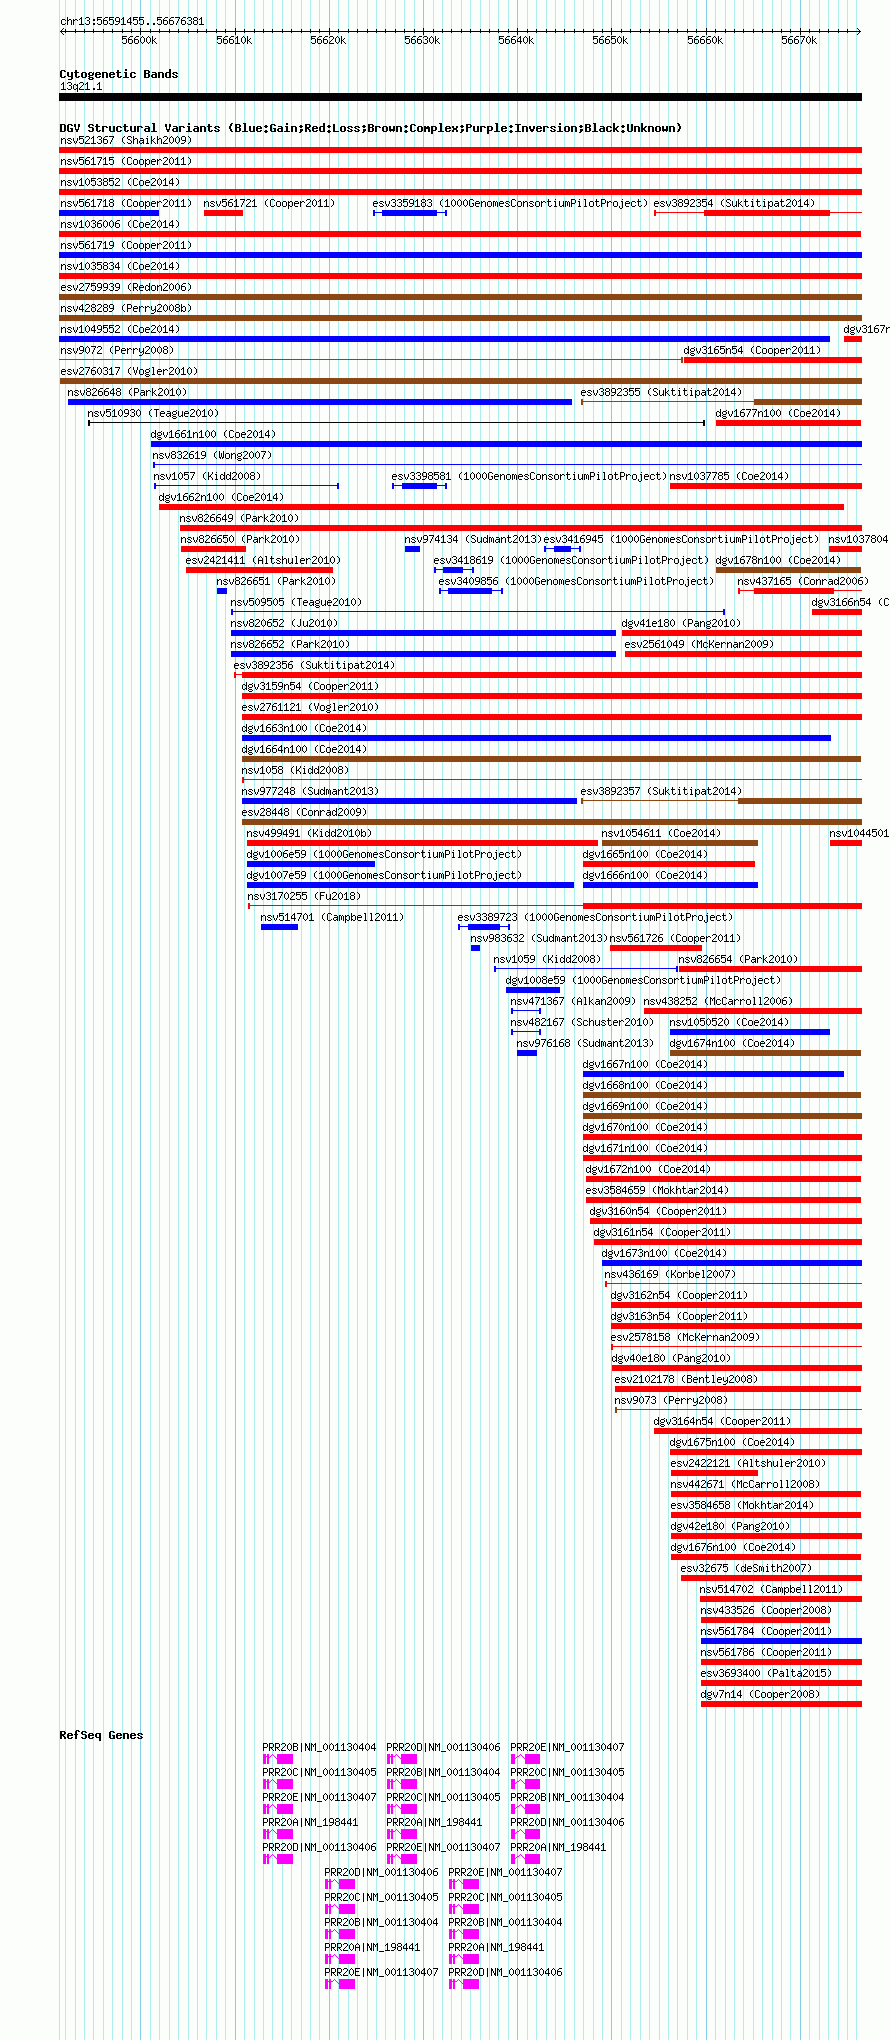Open esv2421411 (Altshuler2010) label
Image resolution: width=890 pixels, height=2040 pixels.
pyautogui.click(x=263, y=560)
